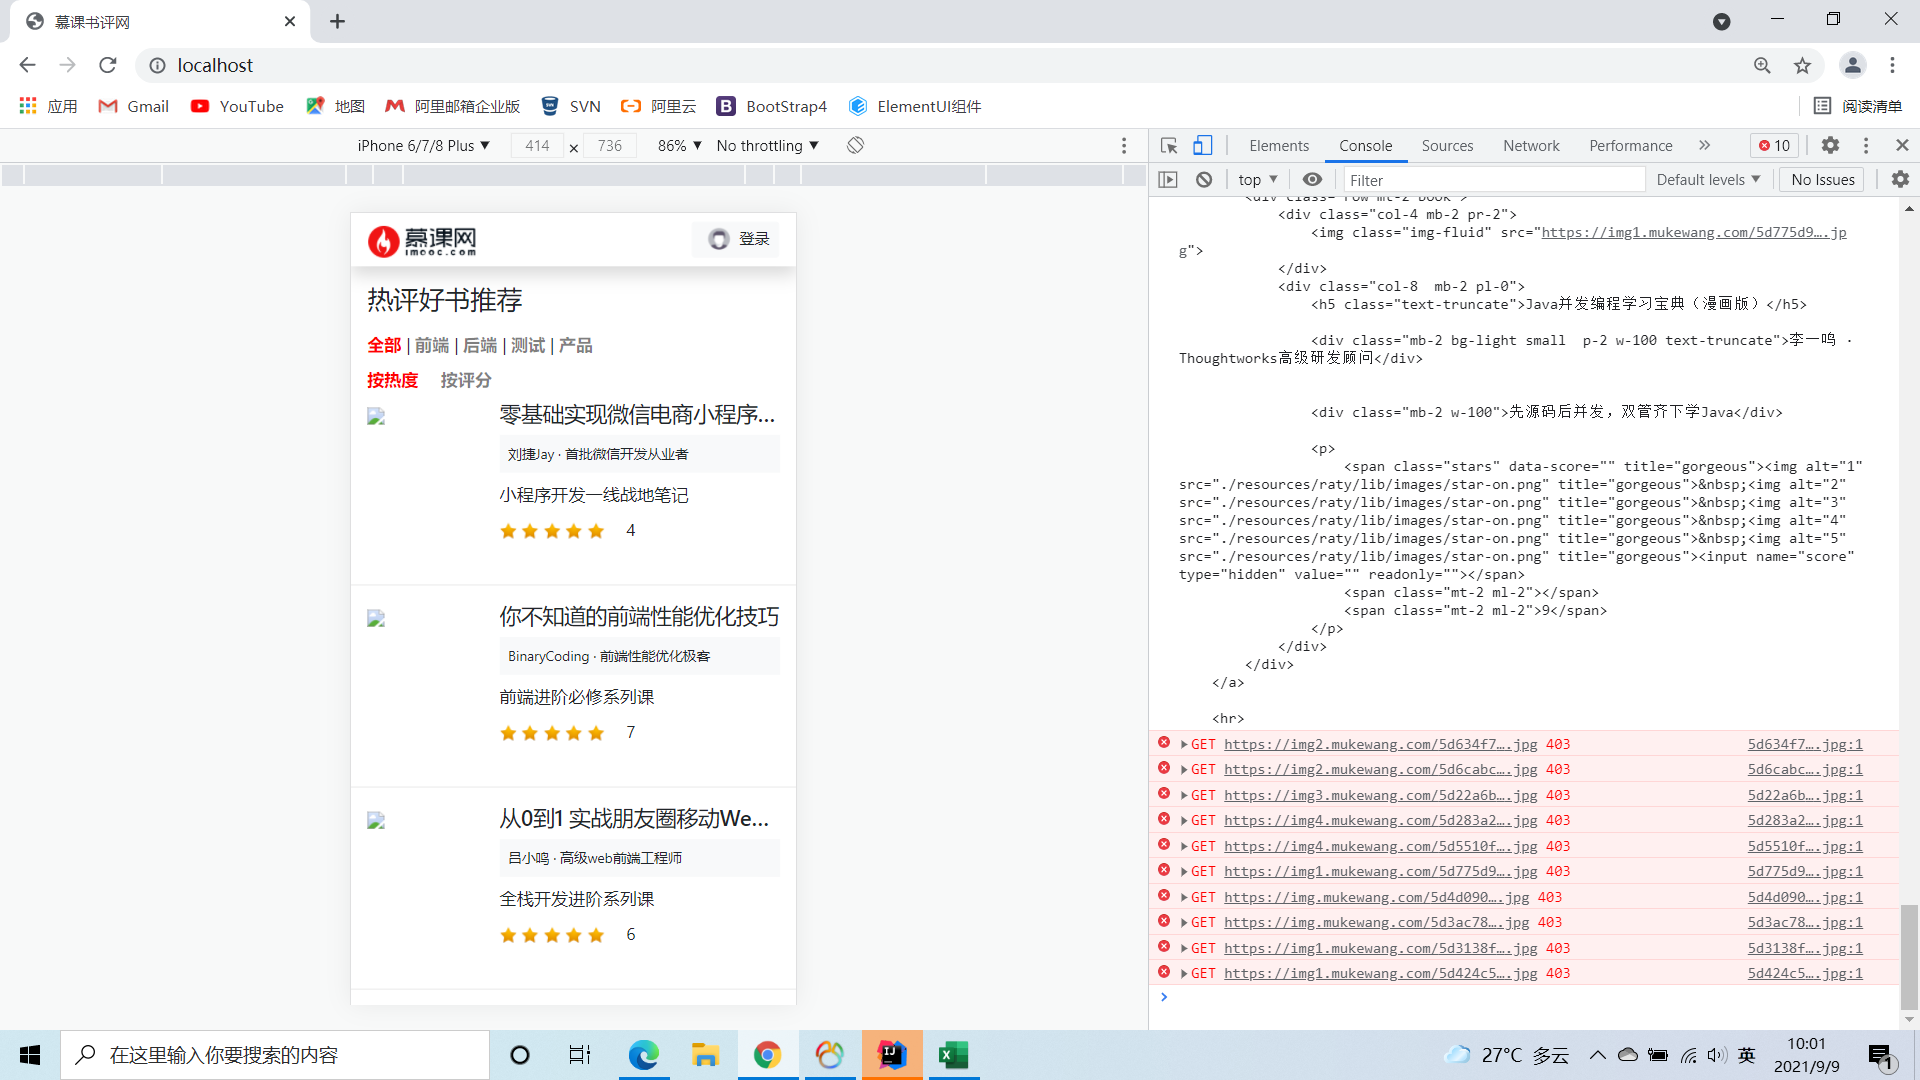Create live expression with the eye icon

pos(1312,180)
